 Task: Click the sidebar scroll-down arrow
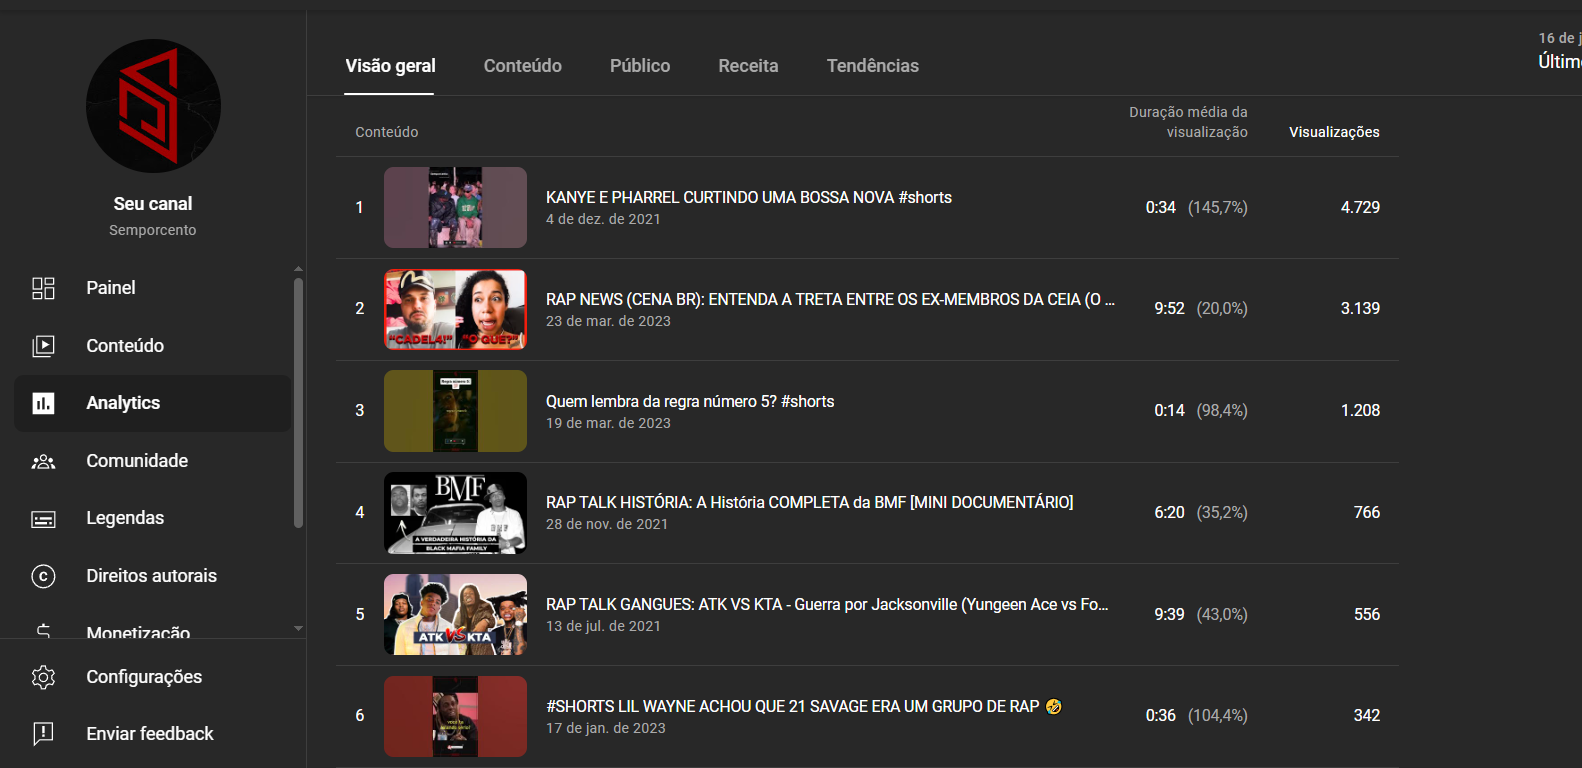(x=298, y=629)
